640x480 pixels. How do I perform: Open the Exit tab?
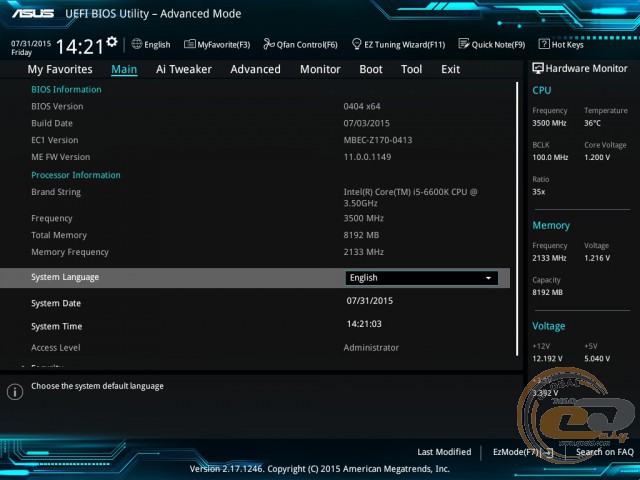450,69
